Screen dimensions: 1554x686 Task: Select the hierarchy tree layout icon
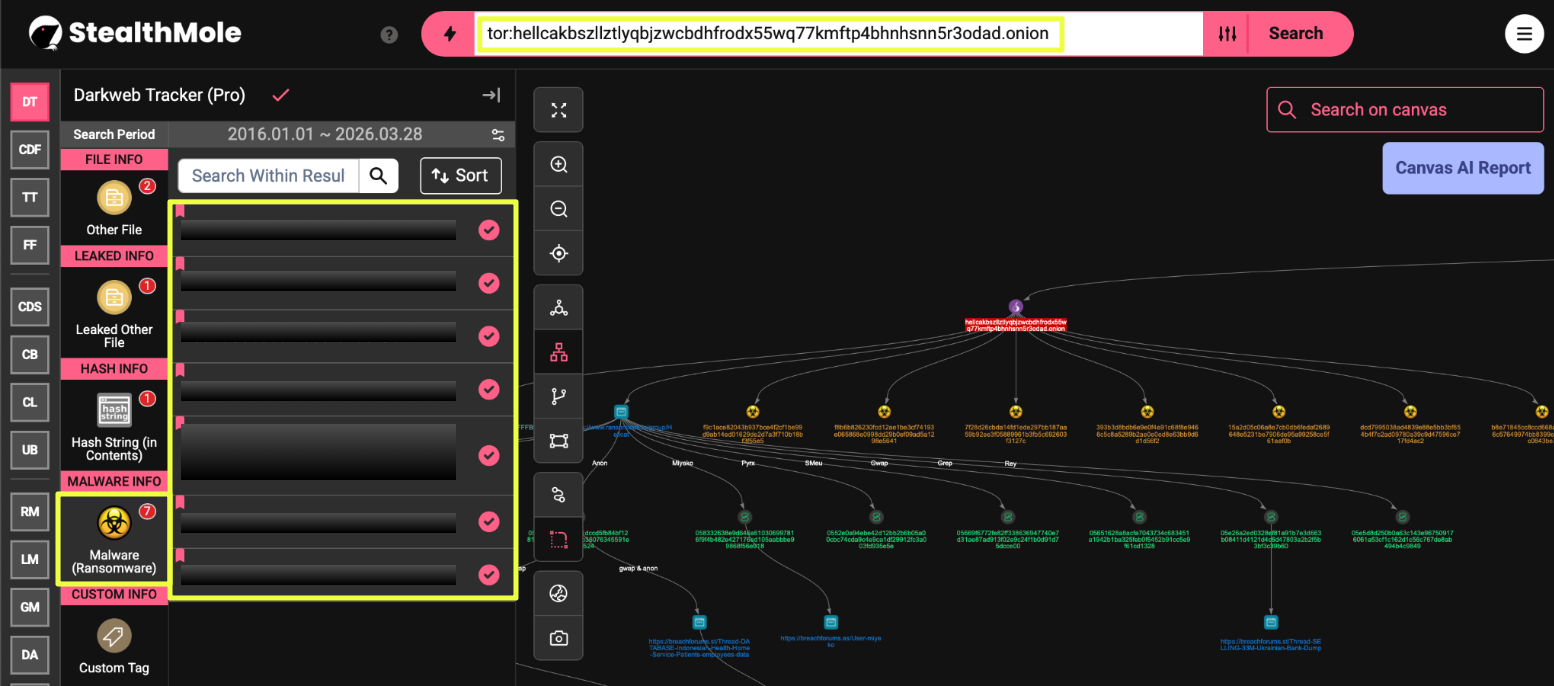(x=559, y=352)
